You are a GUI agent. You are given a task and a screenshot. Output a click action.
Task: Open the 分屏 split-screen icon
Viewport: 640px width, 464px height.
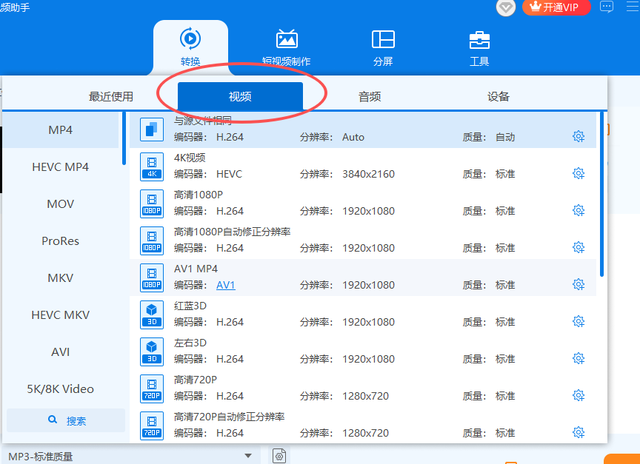pos(383,40)
